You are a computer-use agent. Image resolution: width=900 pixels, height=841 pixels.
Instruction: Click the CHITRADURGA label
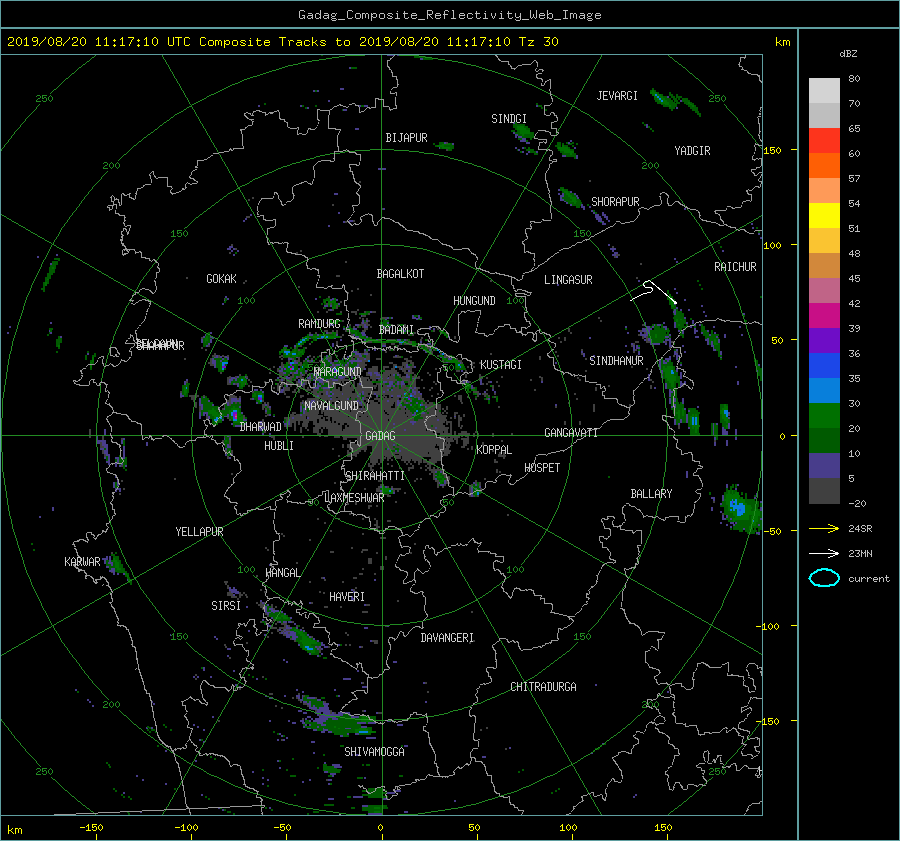544,687
